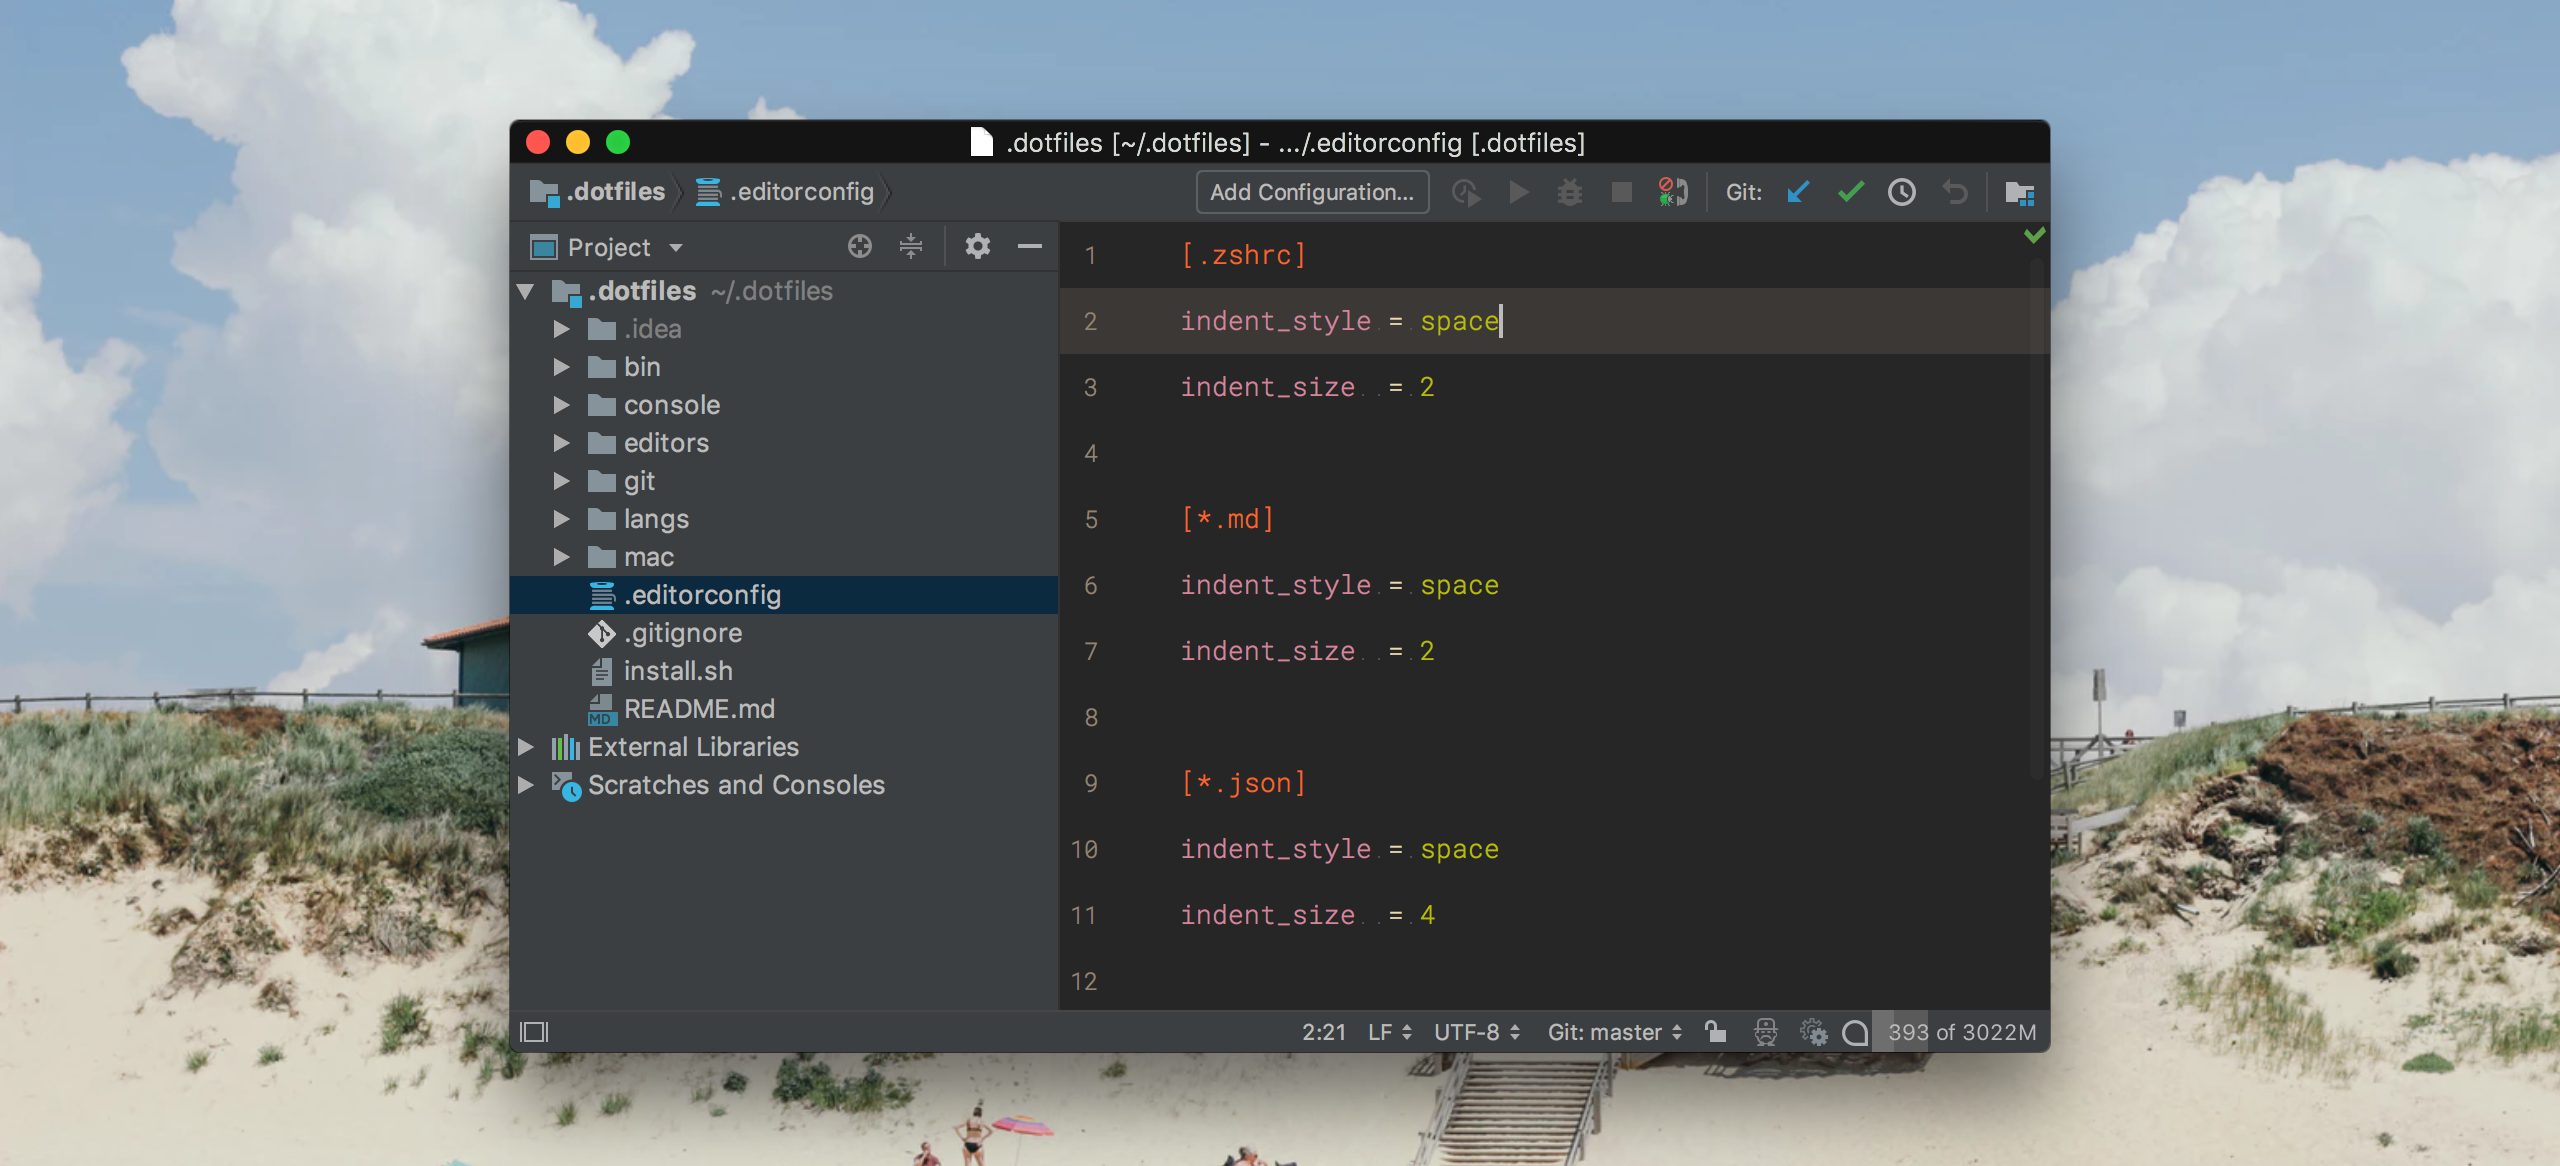Image resolution: width=2560 pixels, height=1166 pixels.
Task: Open Git history clock icon
Action: click(1902, 192)
